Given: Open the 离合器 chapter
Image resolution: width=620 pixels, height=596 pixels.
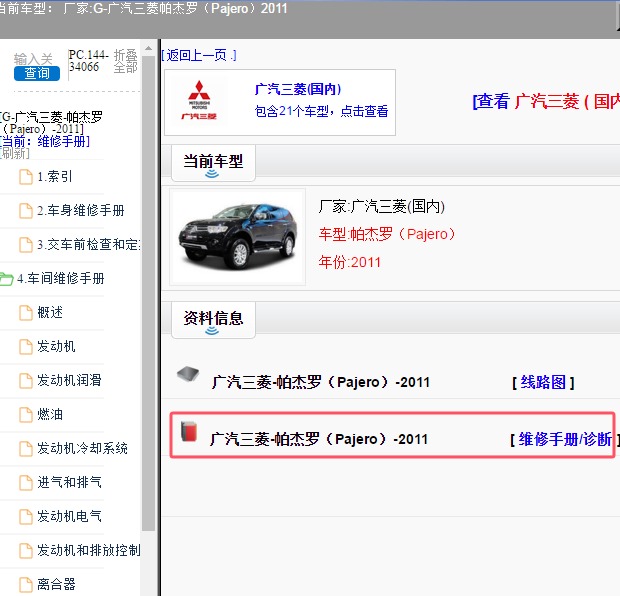Looking at the screenshot, I should coord(56,584).
